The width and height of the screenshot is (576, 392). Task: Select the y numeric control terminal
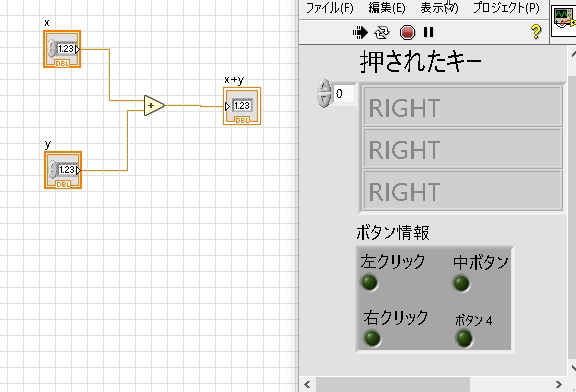(x=63, y=170)
